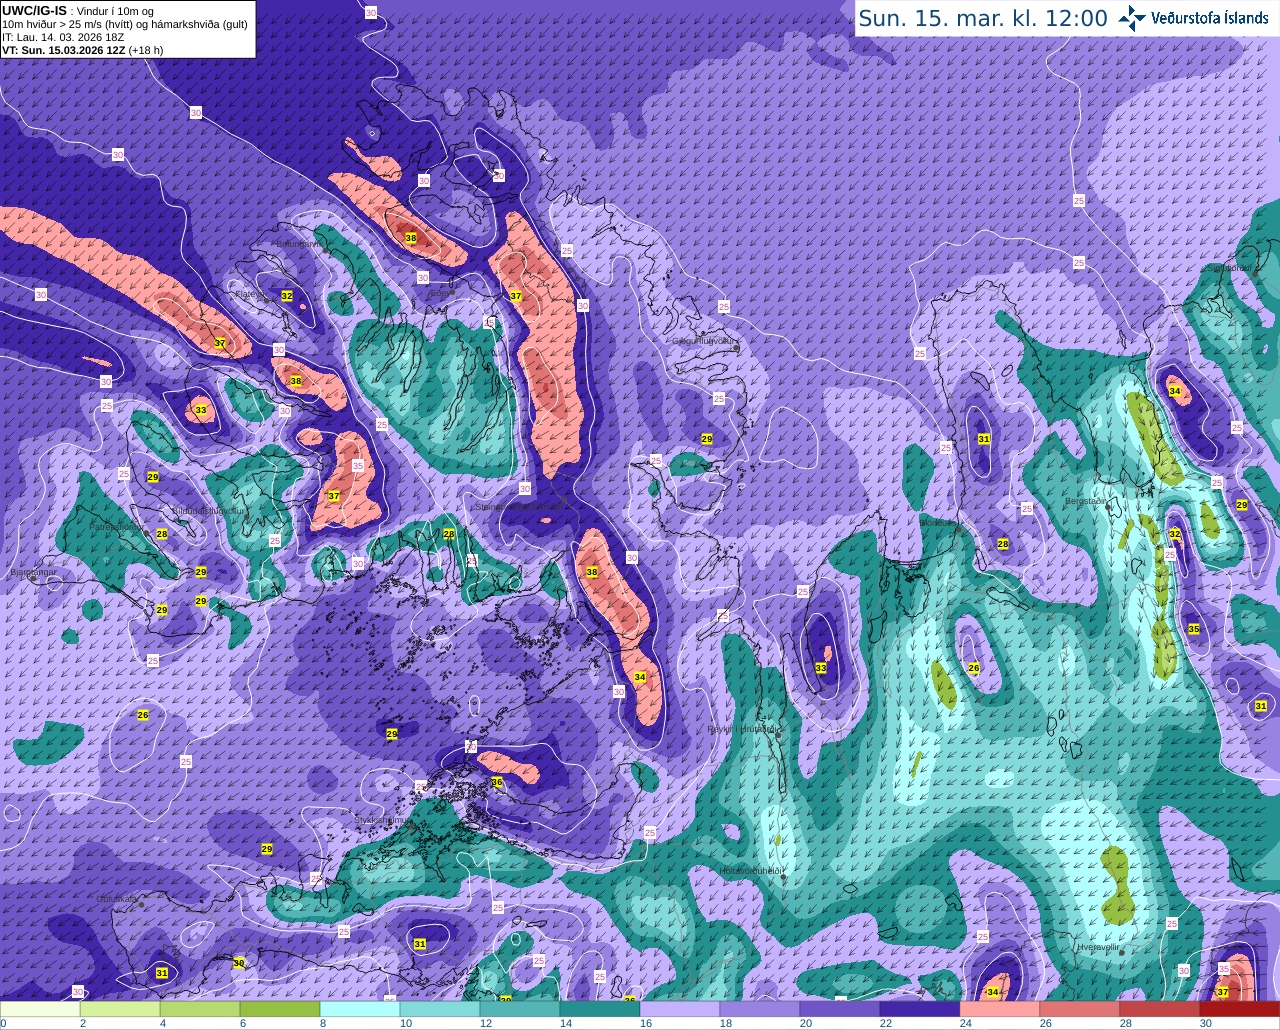The image size is (1280, 1030).
Task: Click the Gjögurflugvöllur station label
Action: pyautogui.click(x=705, y=341)
